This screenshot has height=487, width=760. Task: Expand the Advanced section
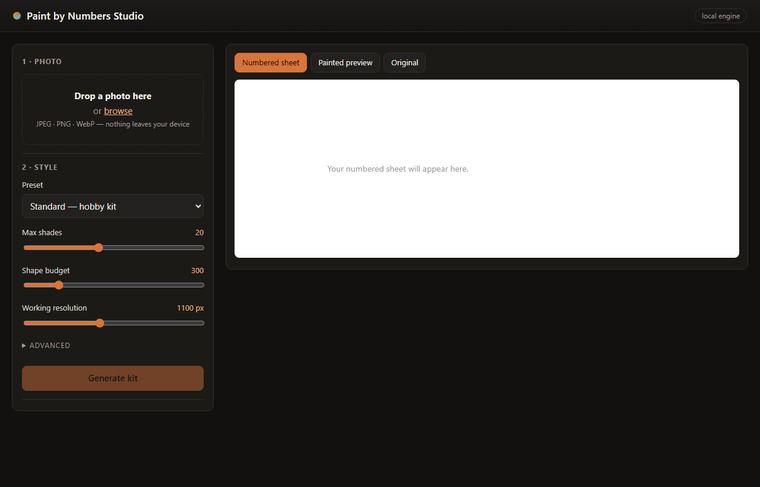pos(46,346)
